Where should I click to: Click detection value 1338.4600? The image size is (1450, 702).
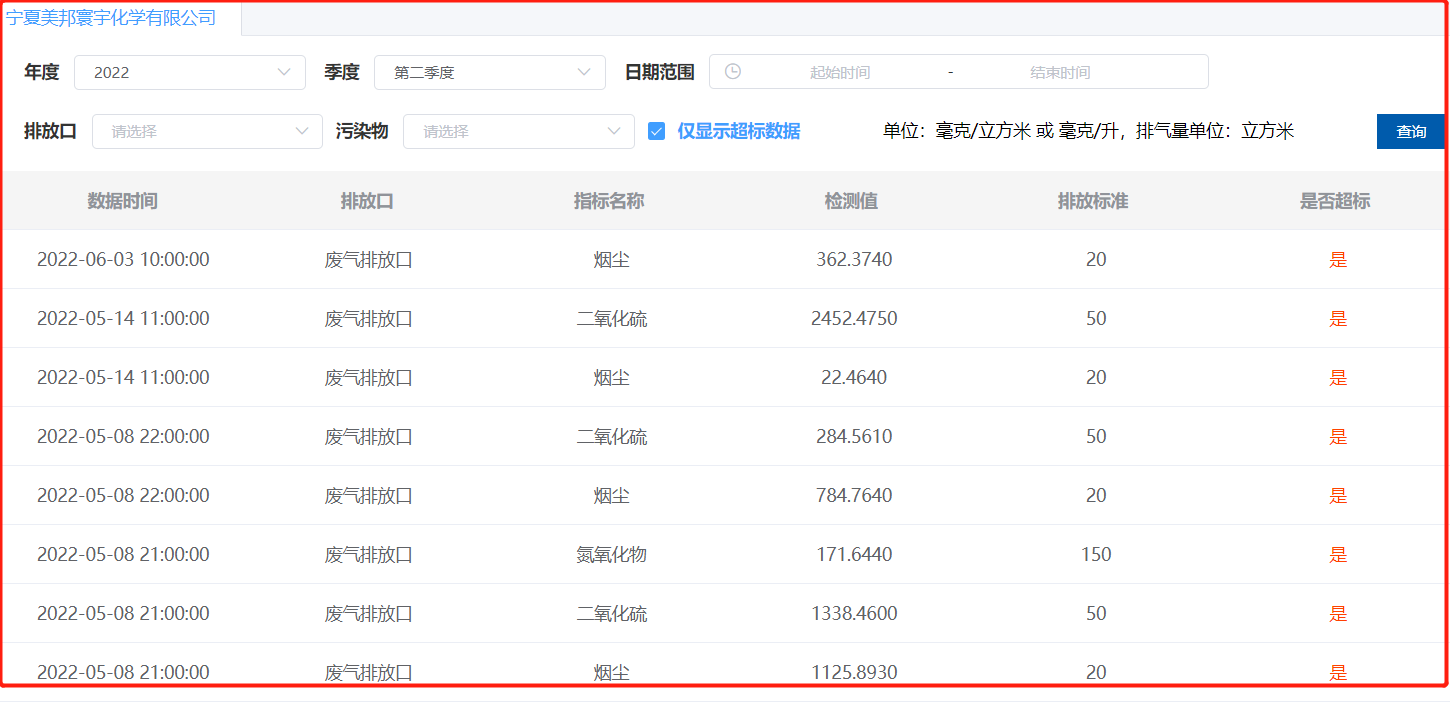pos(854,614)
